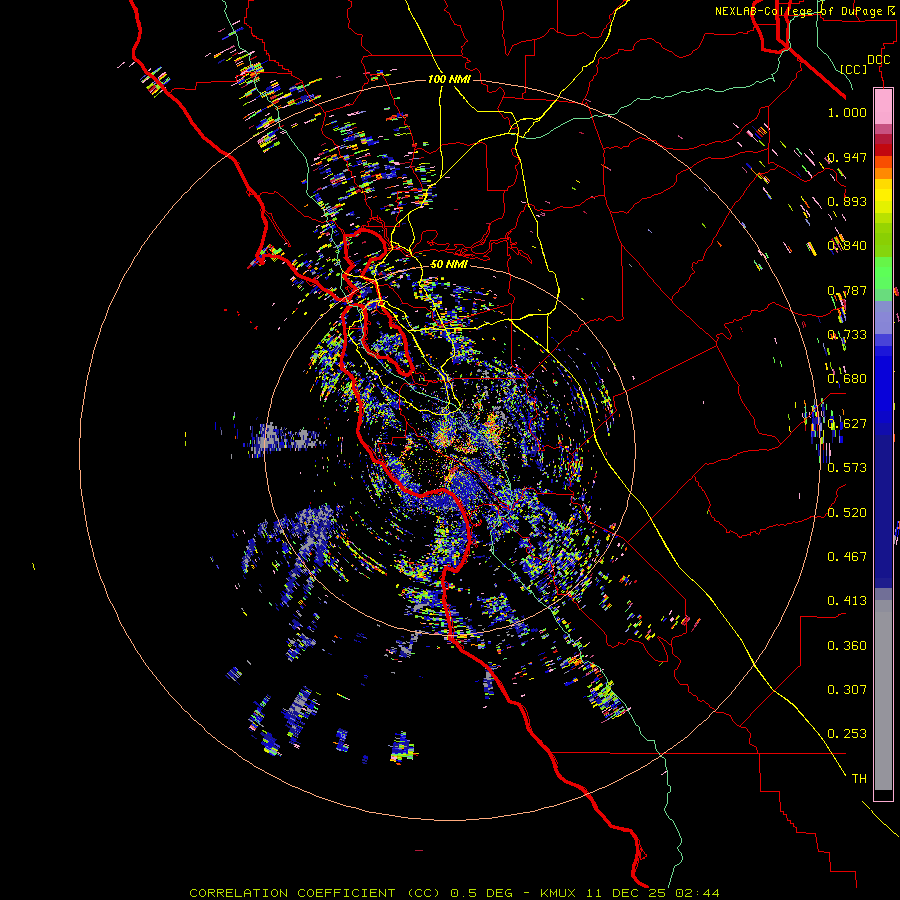This screenshot has height=900, width=900.
Task: Click the TH threshold label
Action: [859, 779]
